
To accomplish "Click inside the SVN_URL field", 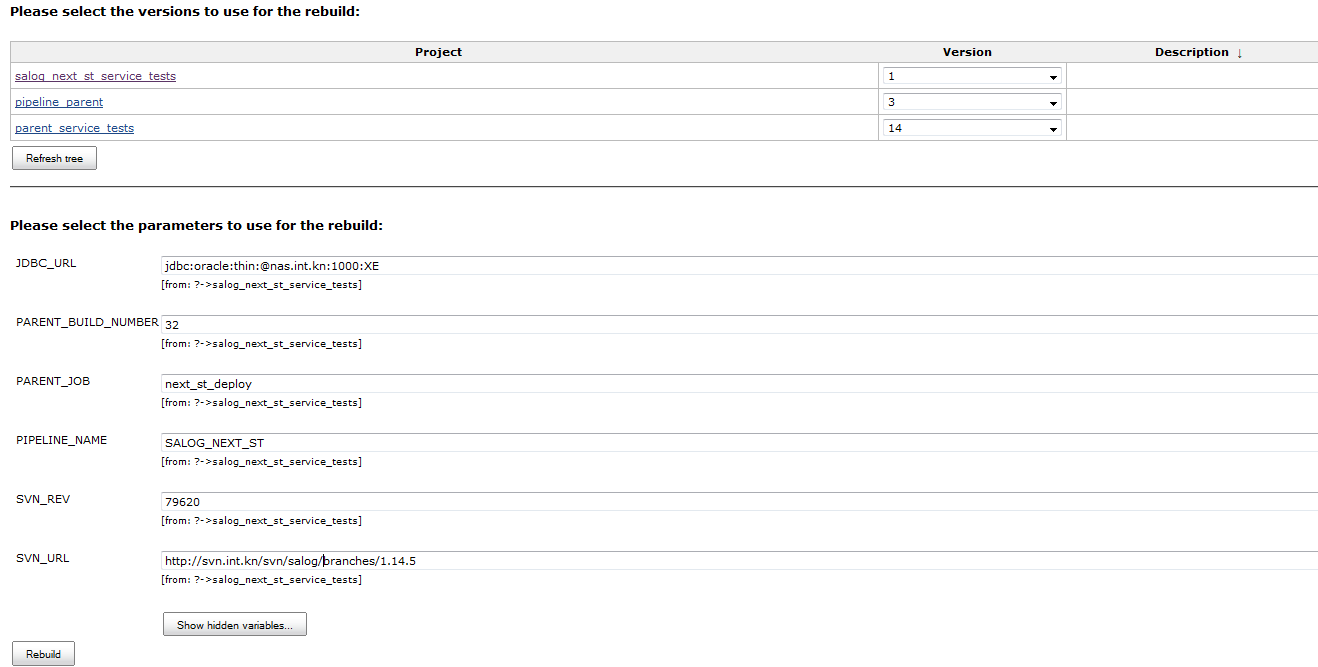I will pyautogui.click(x=738, y=561).
